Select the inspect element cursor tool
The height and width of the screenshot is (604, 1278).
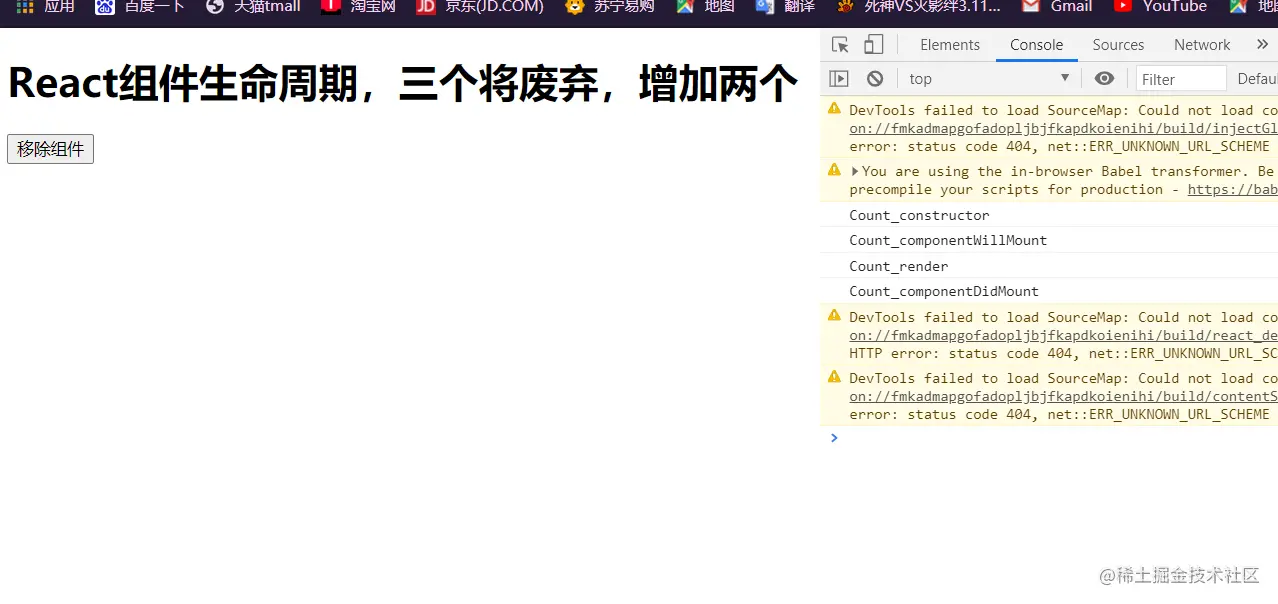[840, 44]
